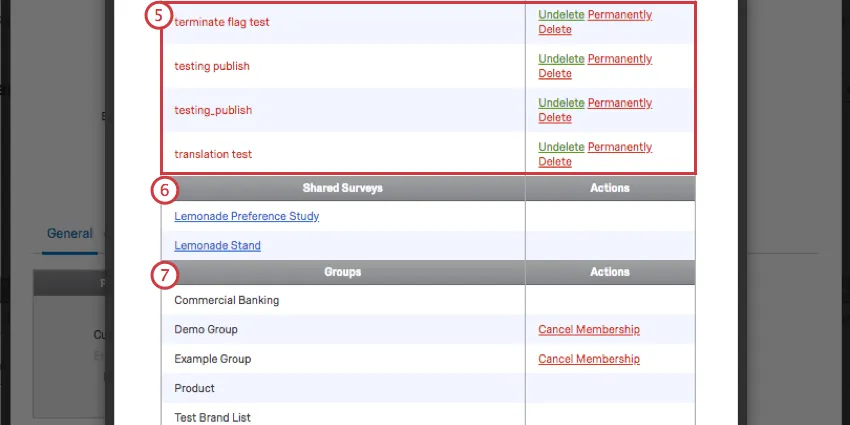Cancel membership for Demo Group

point(588,329)
